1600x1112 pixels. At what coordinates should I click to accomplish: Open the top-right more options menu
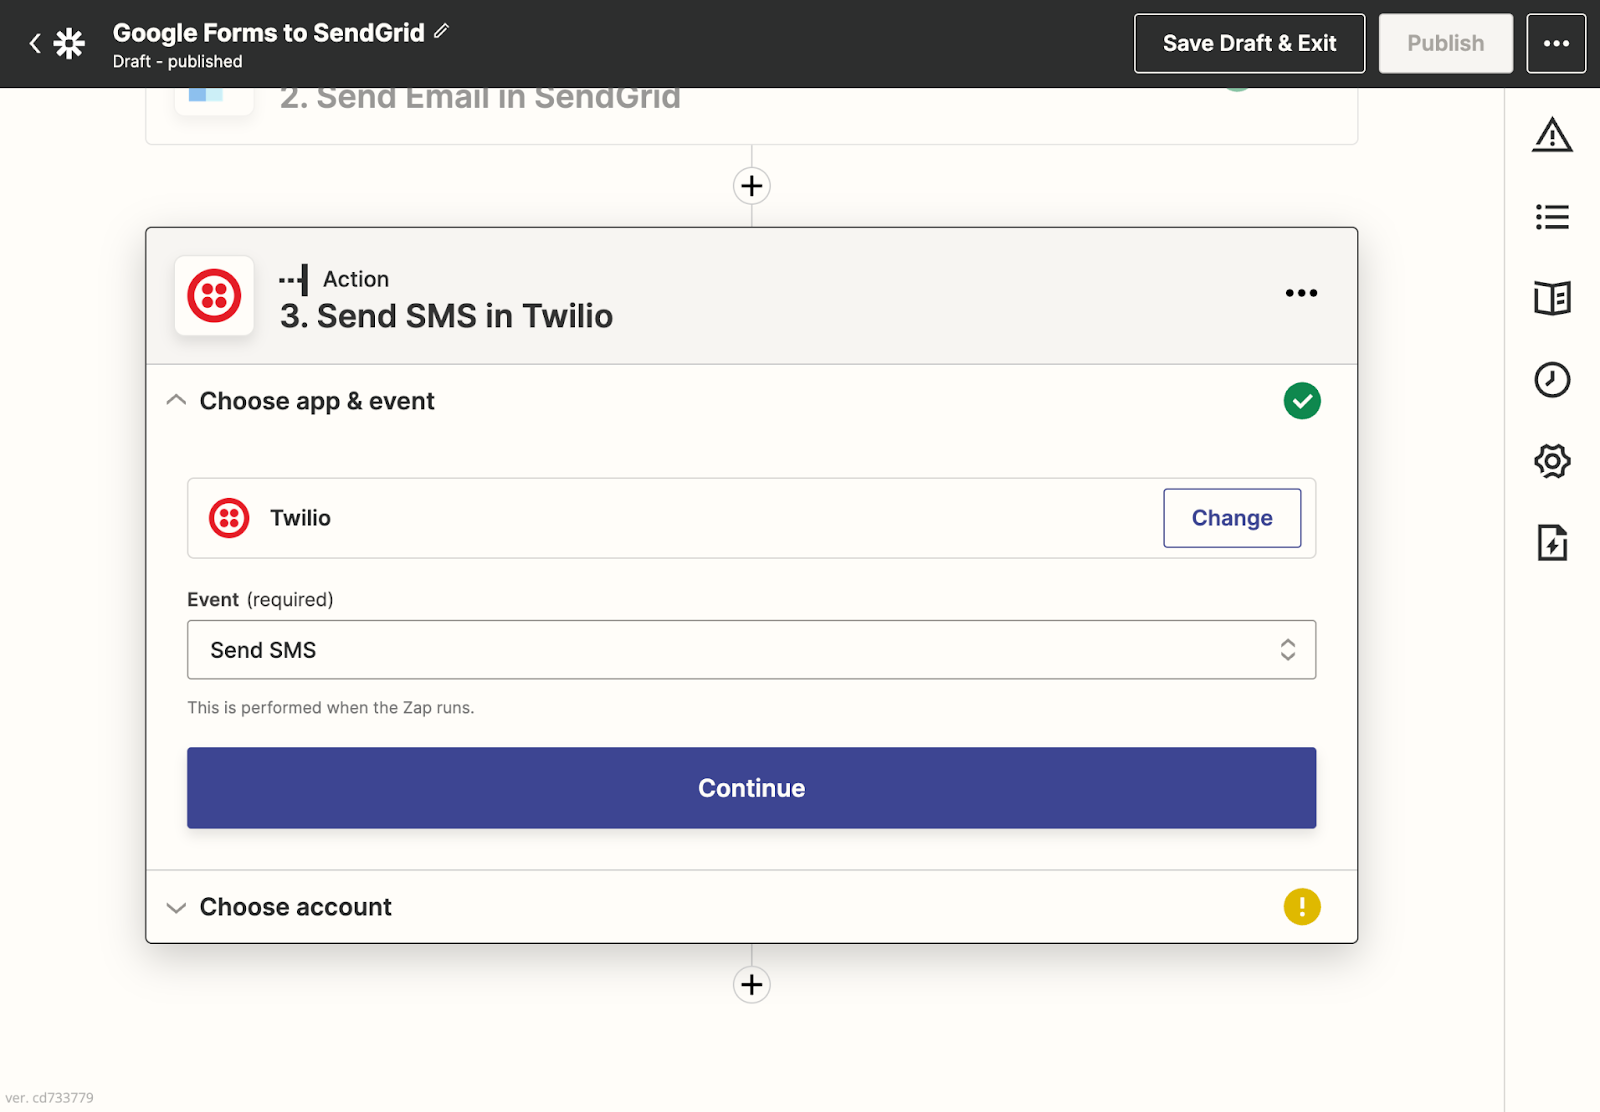pyautogui.click(x=1556, y=43)
